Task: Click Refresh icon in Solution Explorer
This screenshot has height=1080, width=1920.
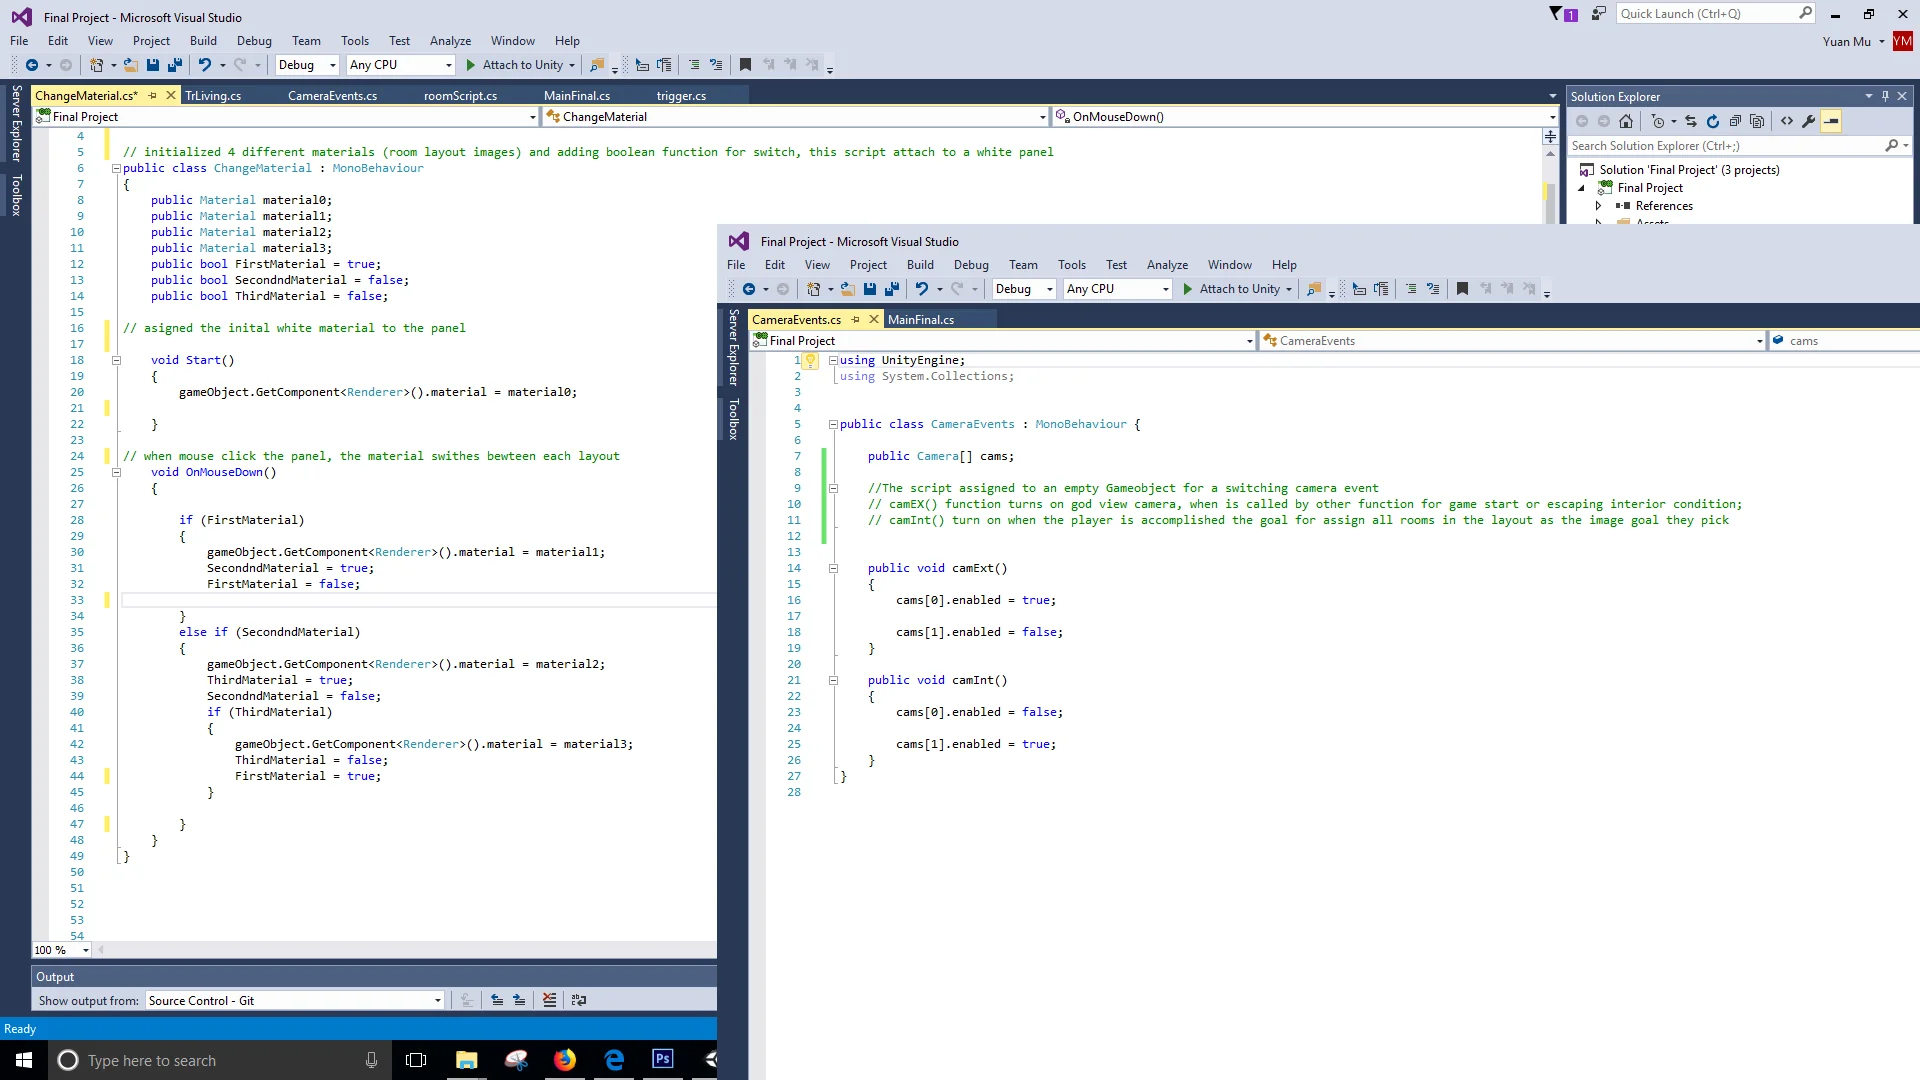Action: pos(1713,122)
